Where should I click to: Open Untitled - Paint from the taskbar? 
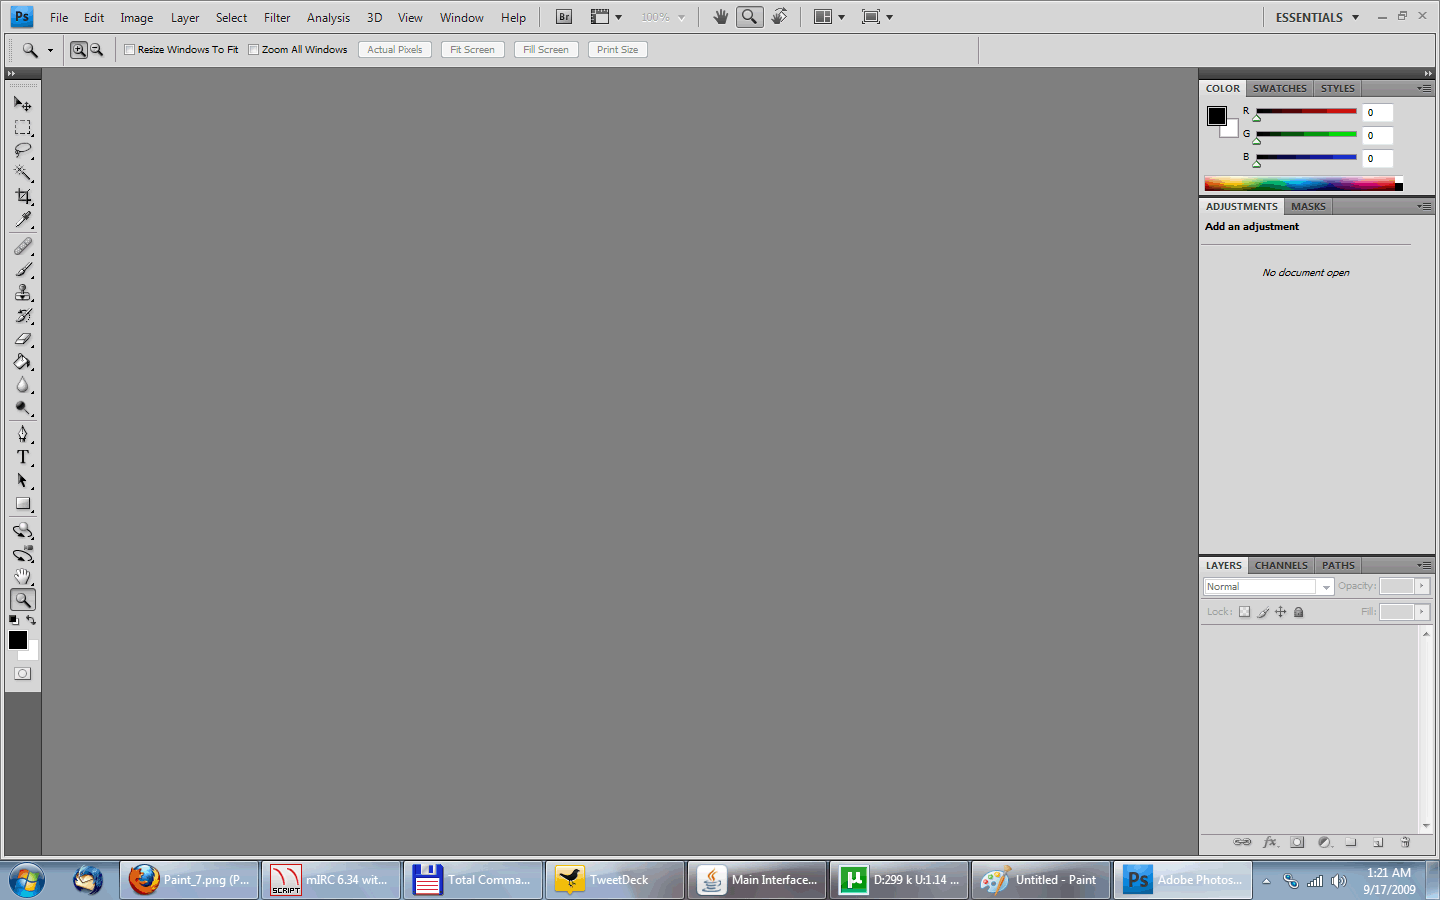pyautogui.click(x=1041, y=880)
